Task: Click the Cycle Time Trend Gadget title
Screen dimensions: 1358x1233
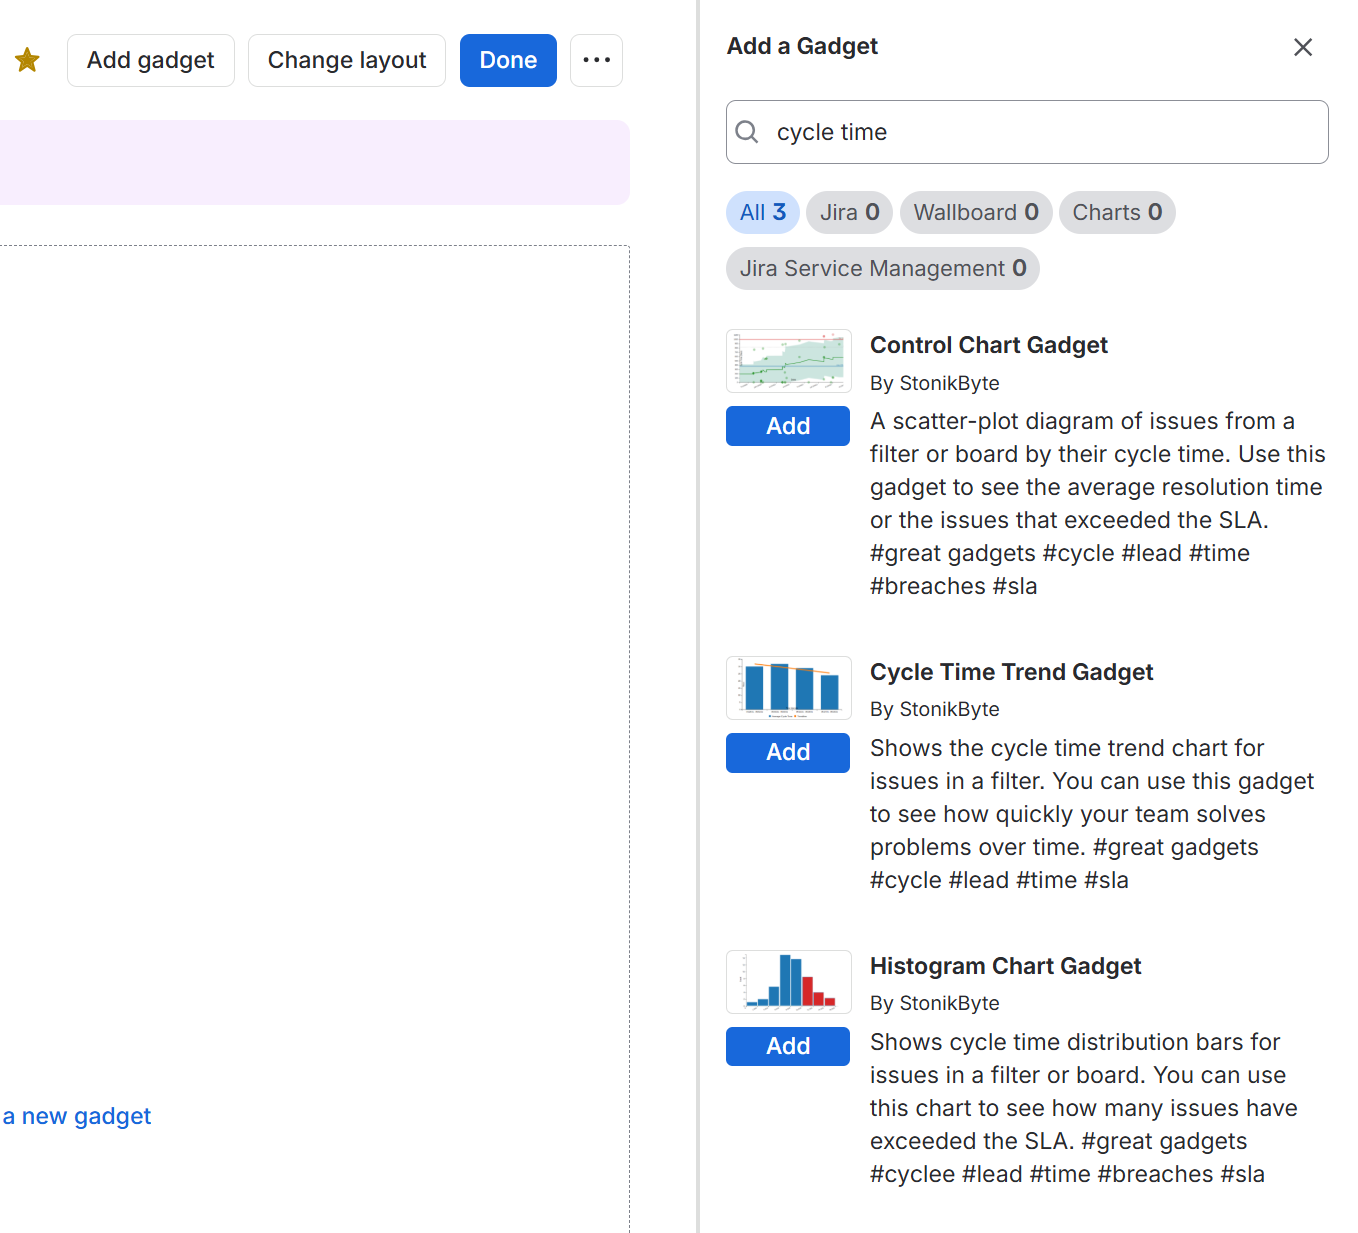Action: point(1011,672)
